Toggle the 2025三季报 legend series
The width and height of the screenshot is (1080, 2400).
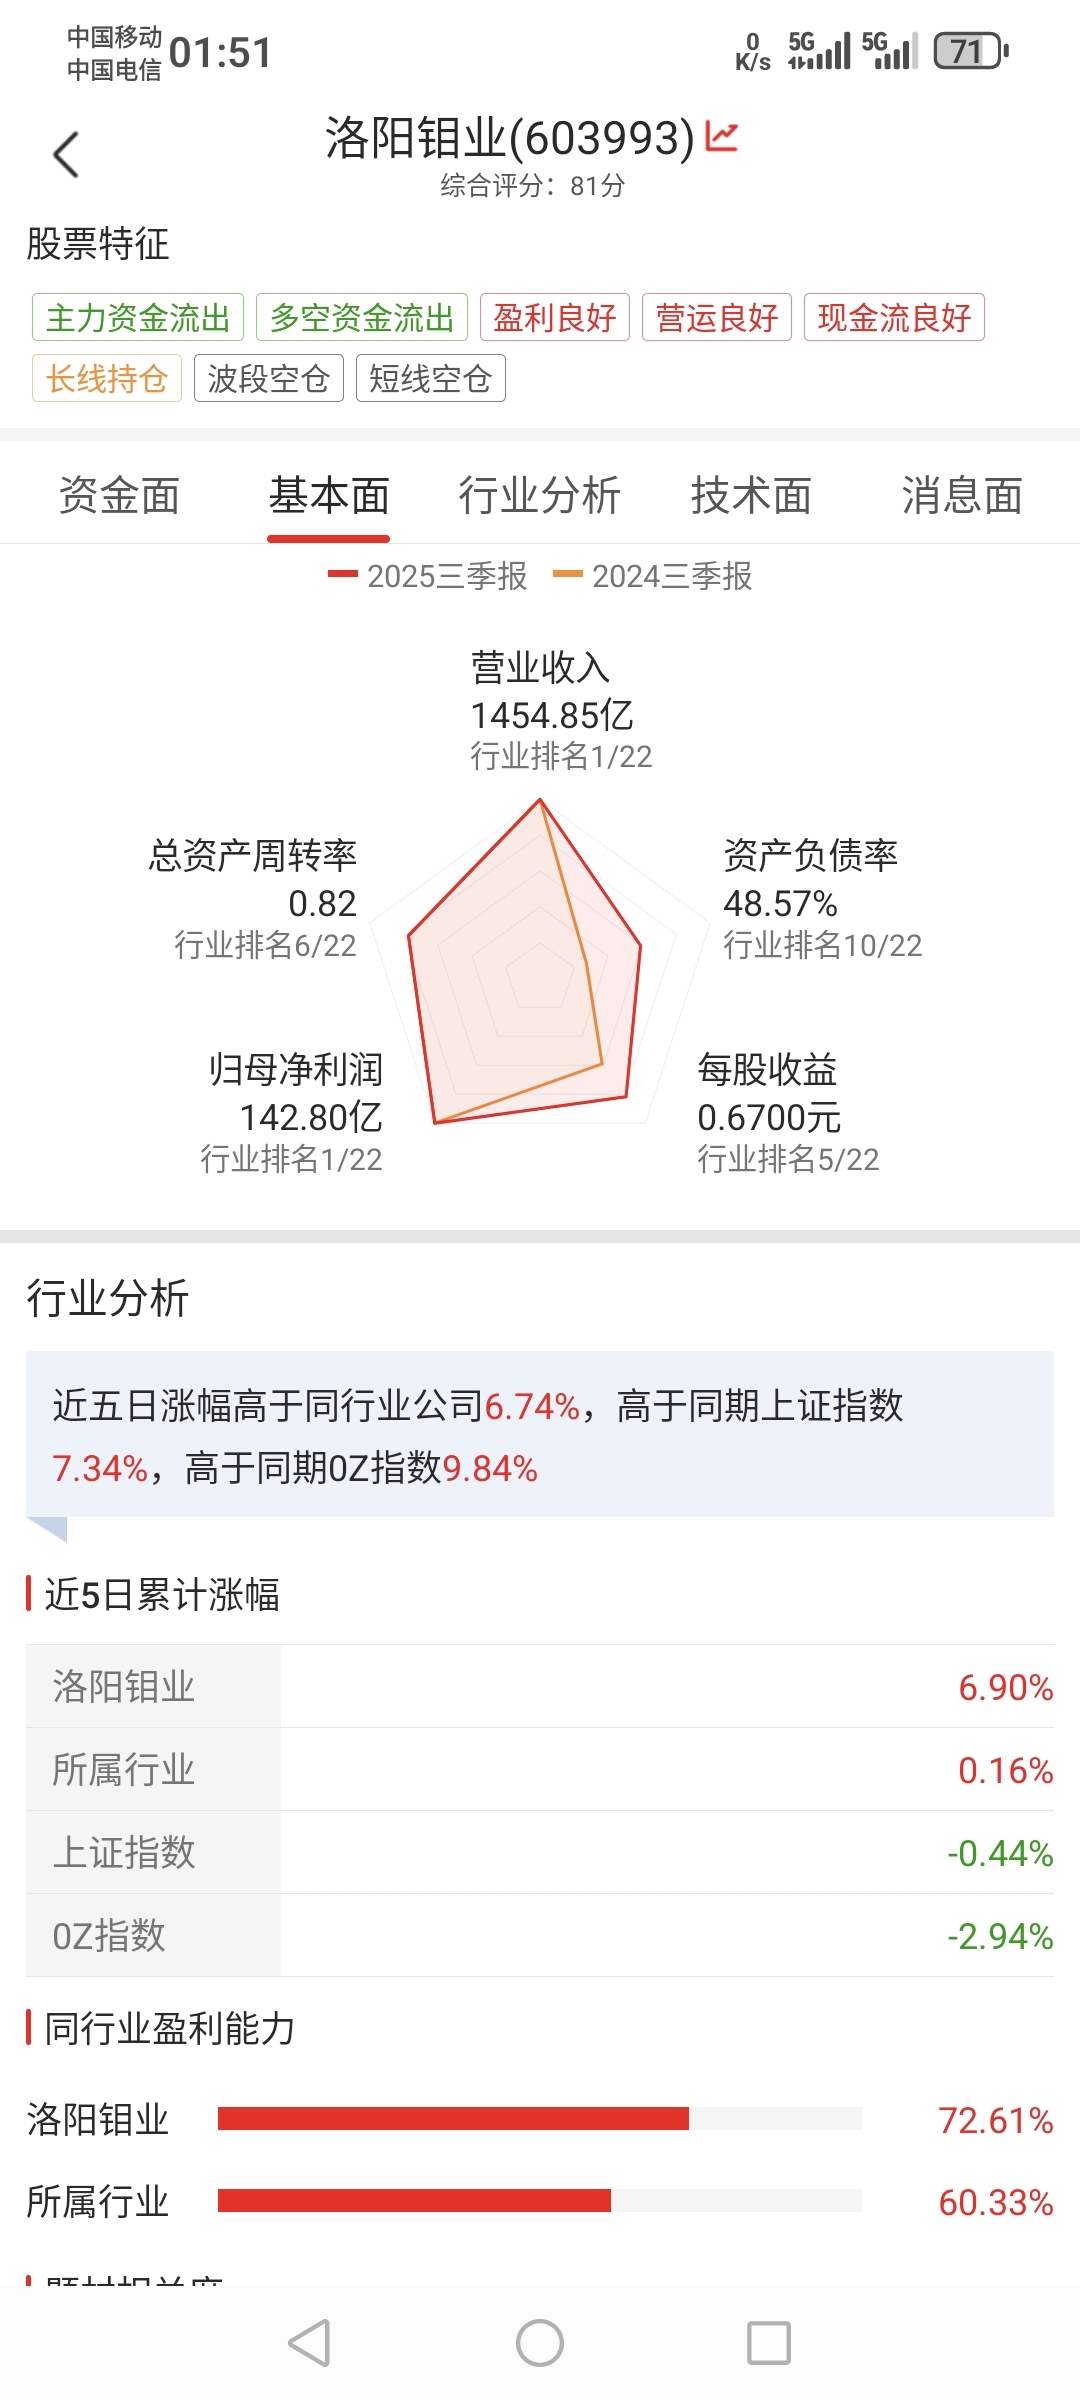point(428,576)
